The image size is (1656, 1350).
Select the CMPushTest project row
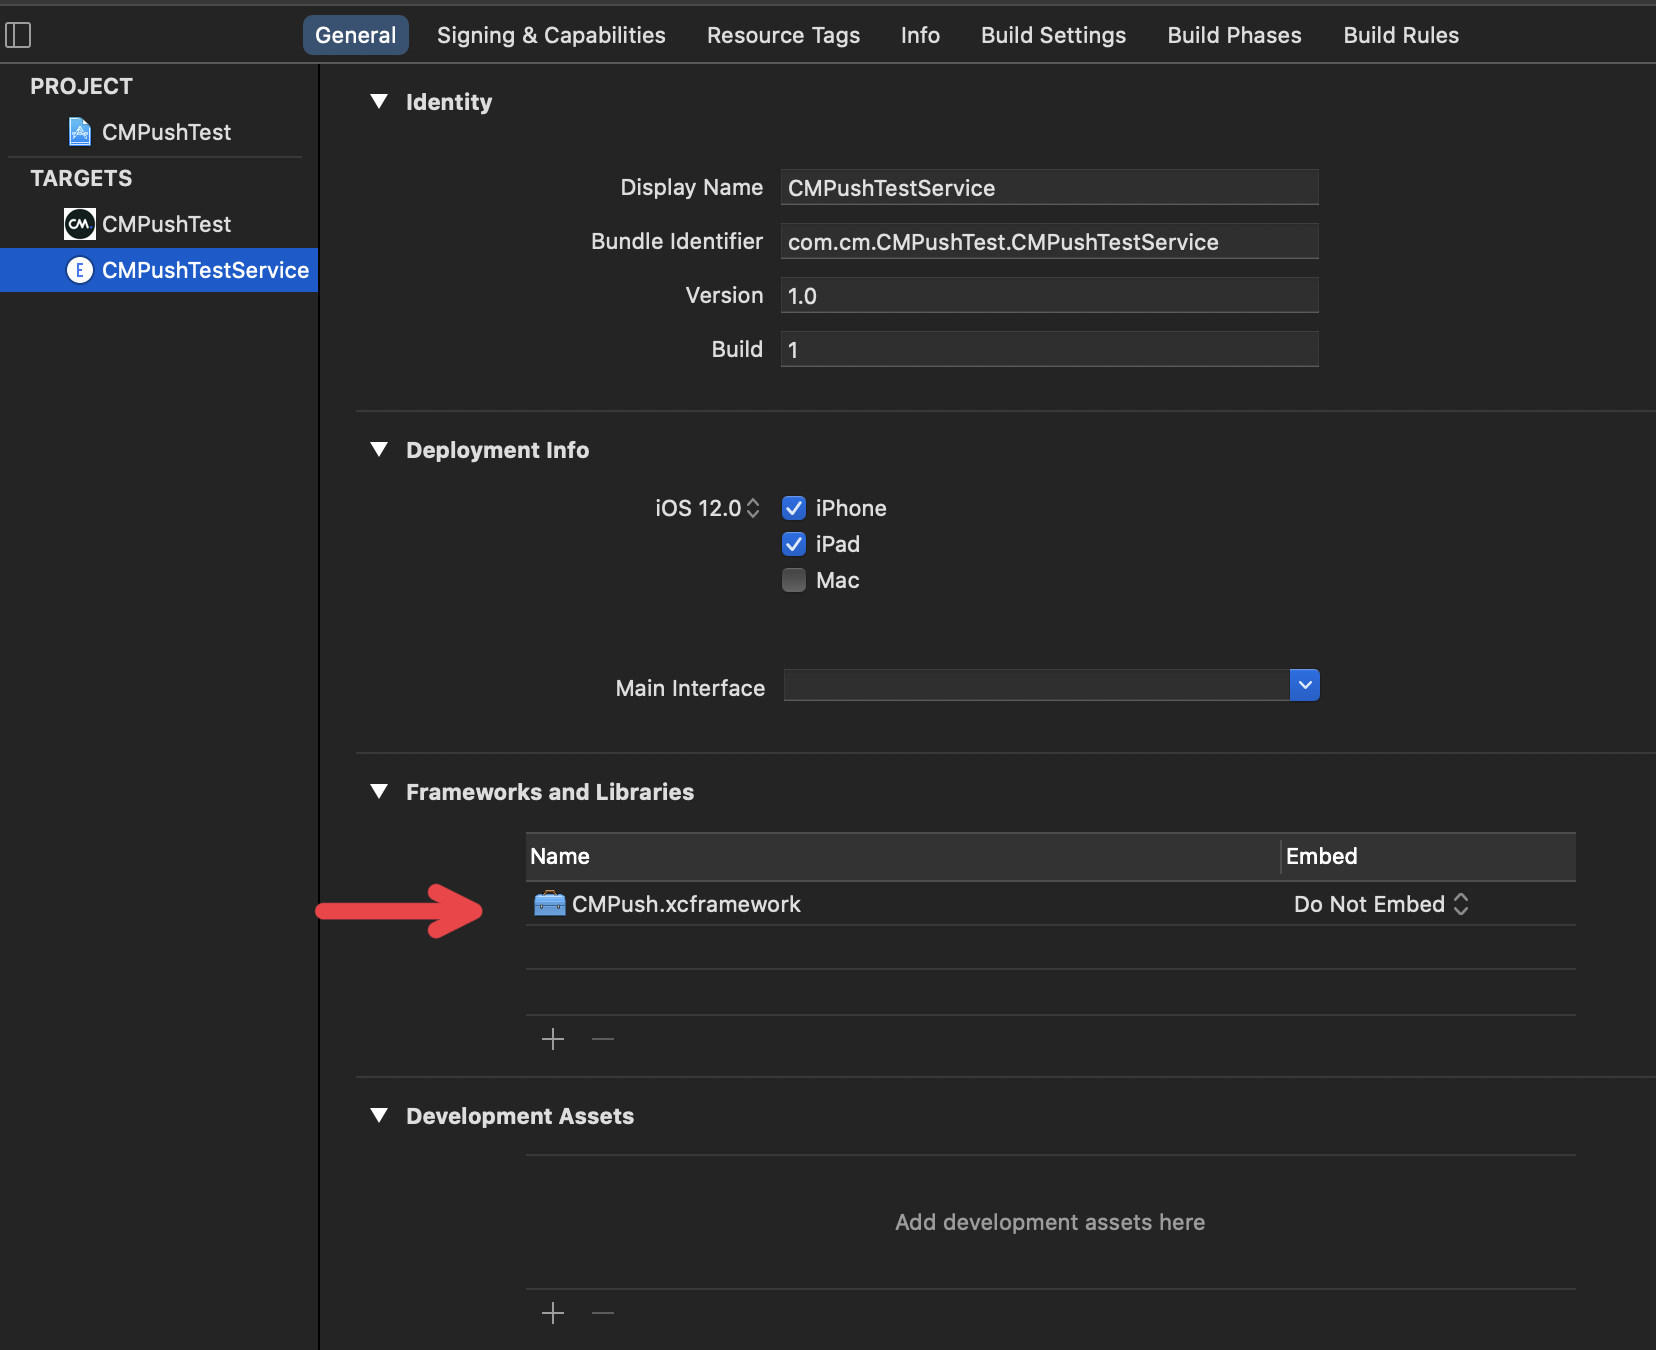[159, 132]
